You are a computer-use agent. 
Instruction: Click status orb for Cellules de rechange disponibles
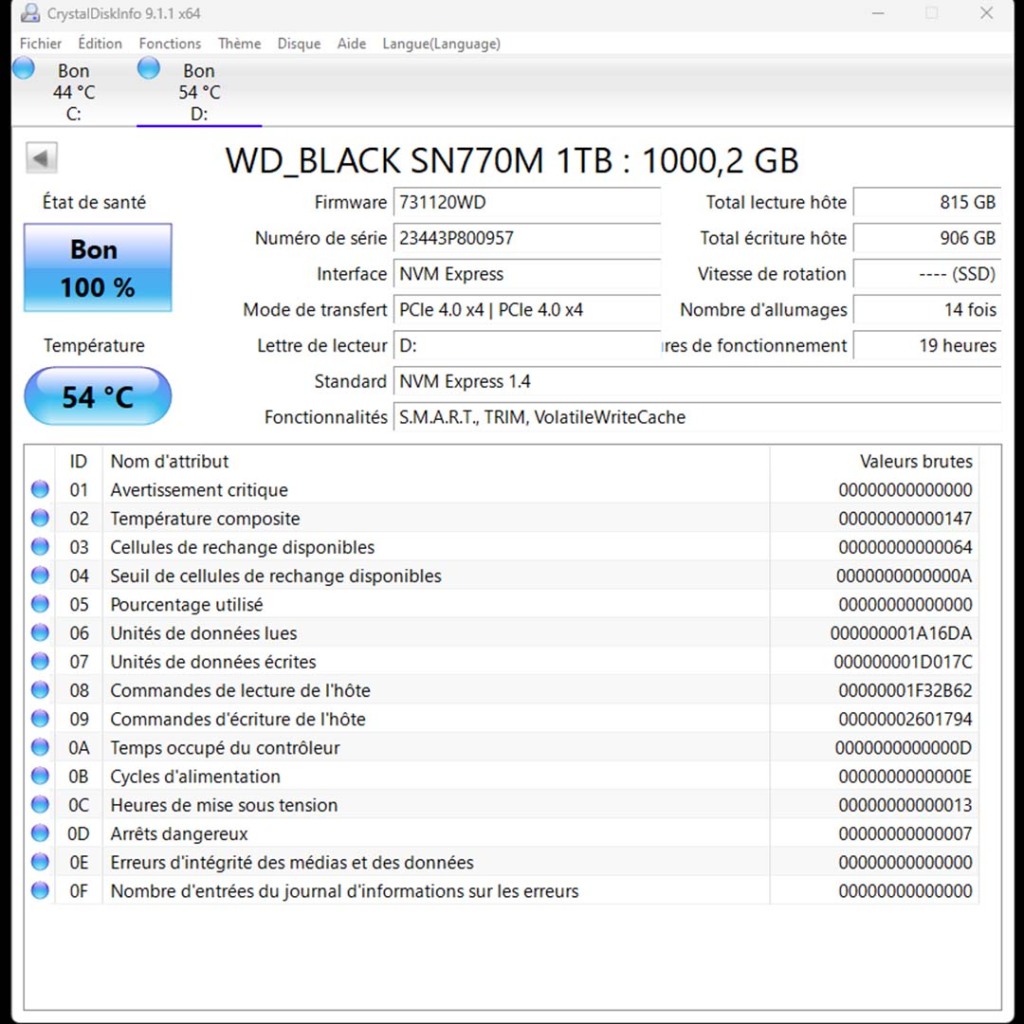(x=40, y=547)
